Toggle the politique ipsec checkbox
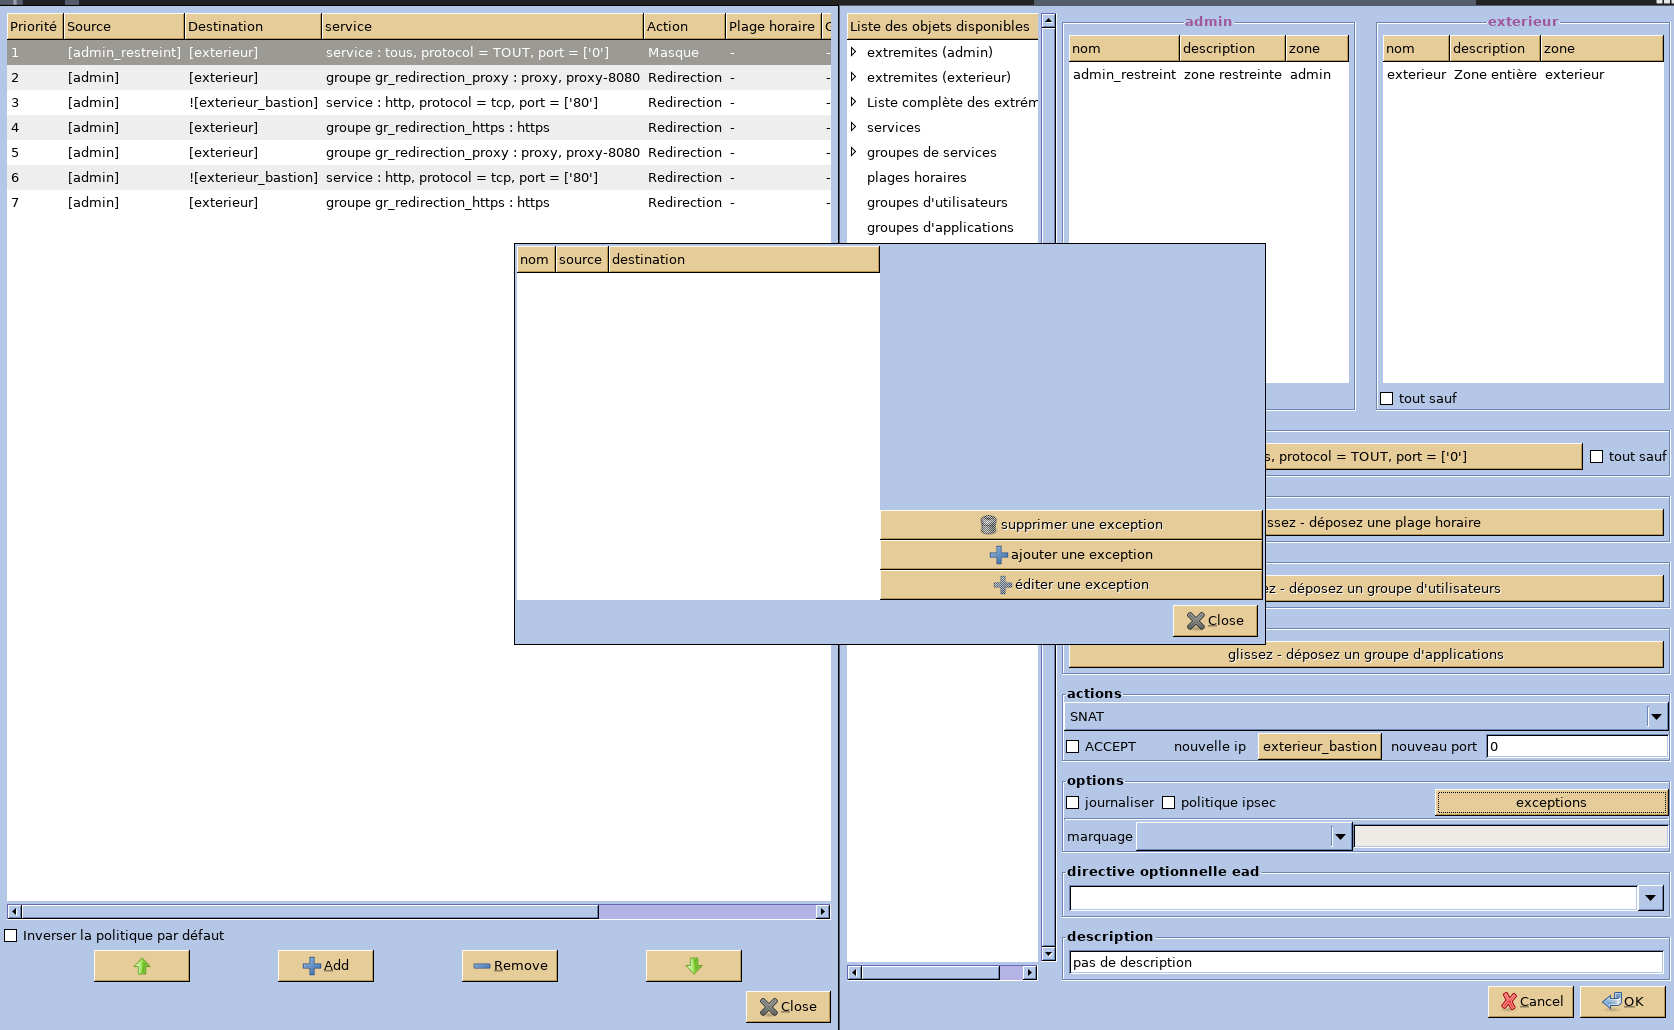This screenshot has width=1674, height=1030. (1168, 803)
